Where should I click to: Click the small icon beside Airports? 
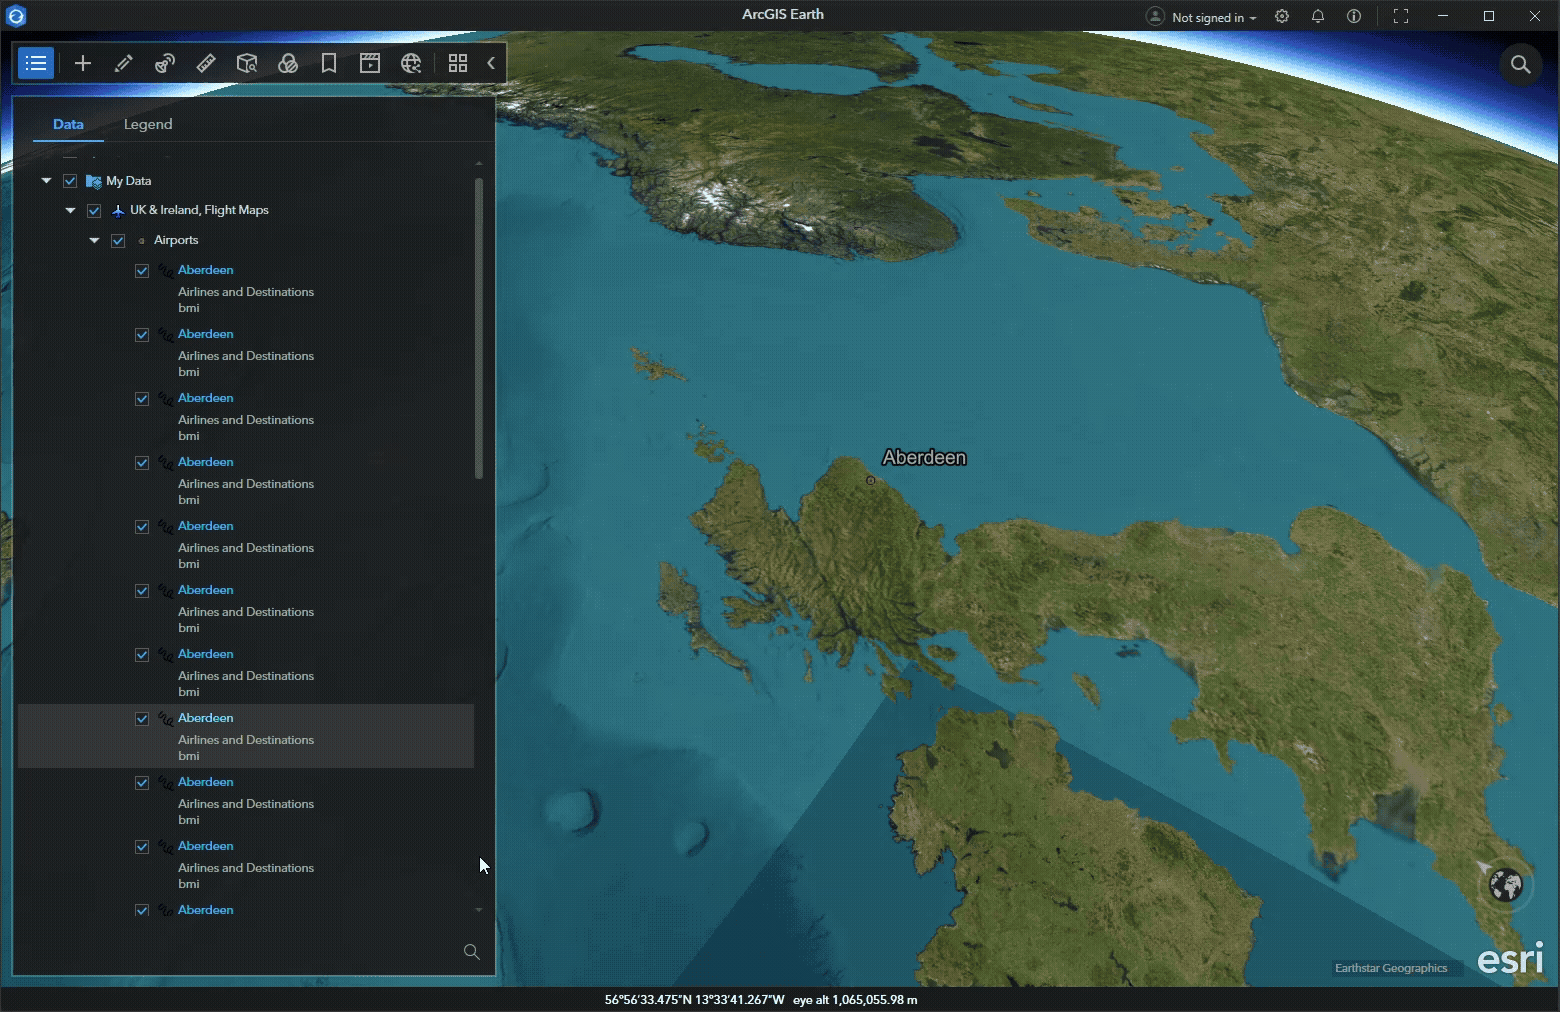[x=141, y=241]
